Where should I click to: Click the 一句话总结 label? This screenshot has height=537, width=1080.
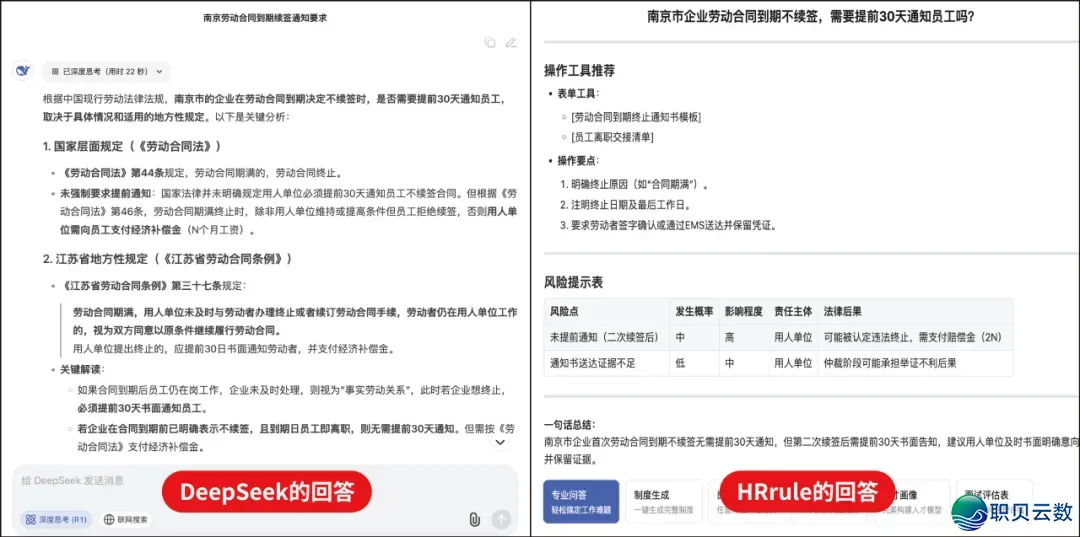pos(570,425)
